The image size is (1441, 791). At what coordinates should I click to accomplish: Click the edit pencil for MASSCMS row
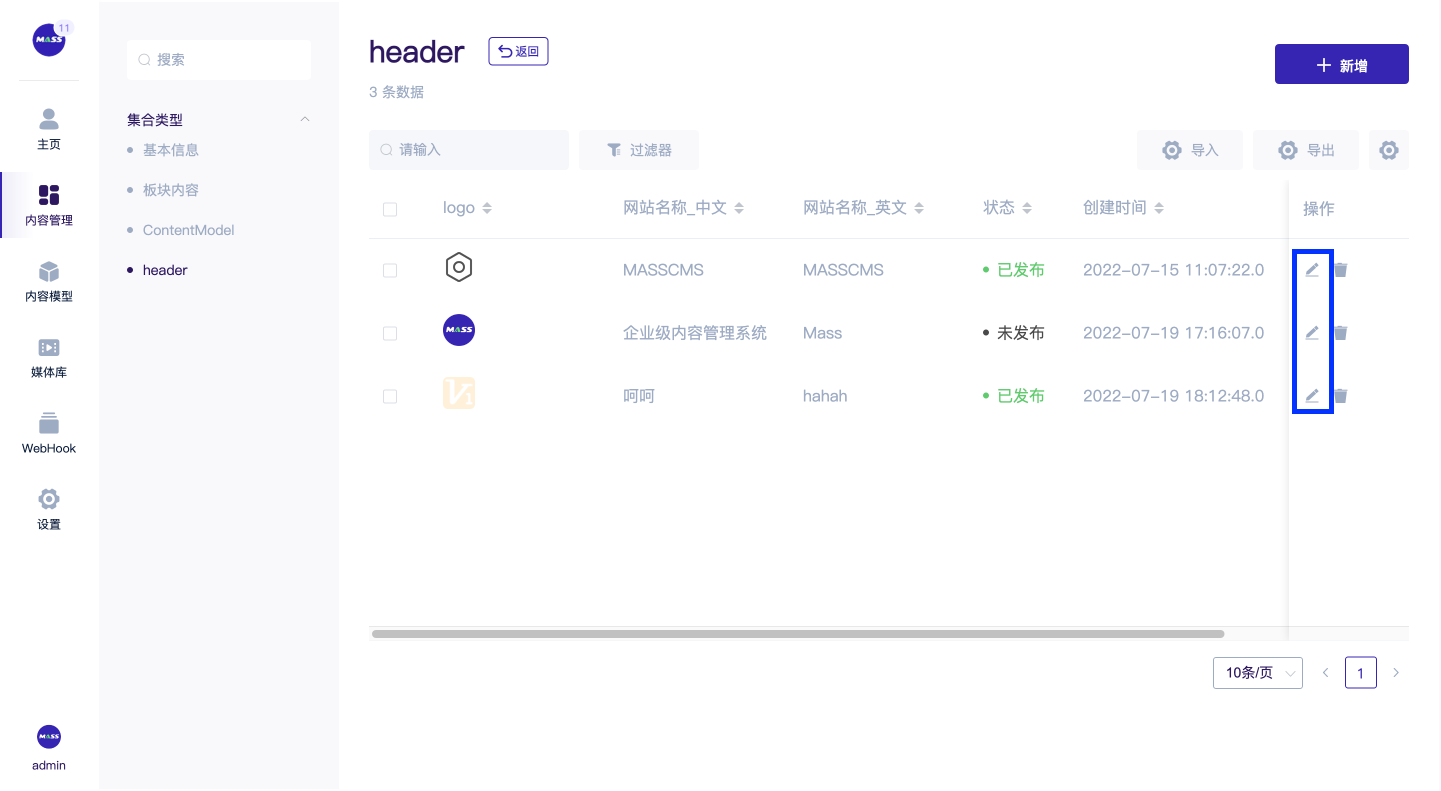[1312, 270]
